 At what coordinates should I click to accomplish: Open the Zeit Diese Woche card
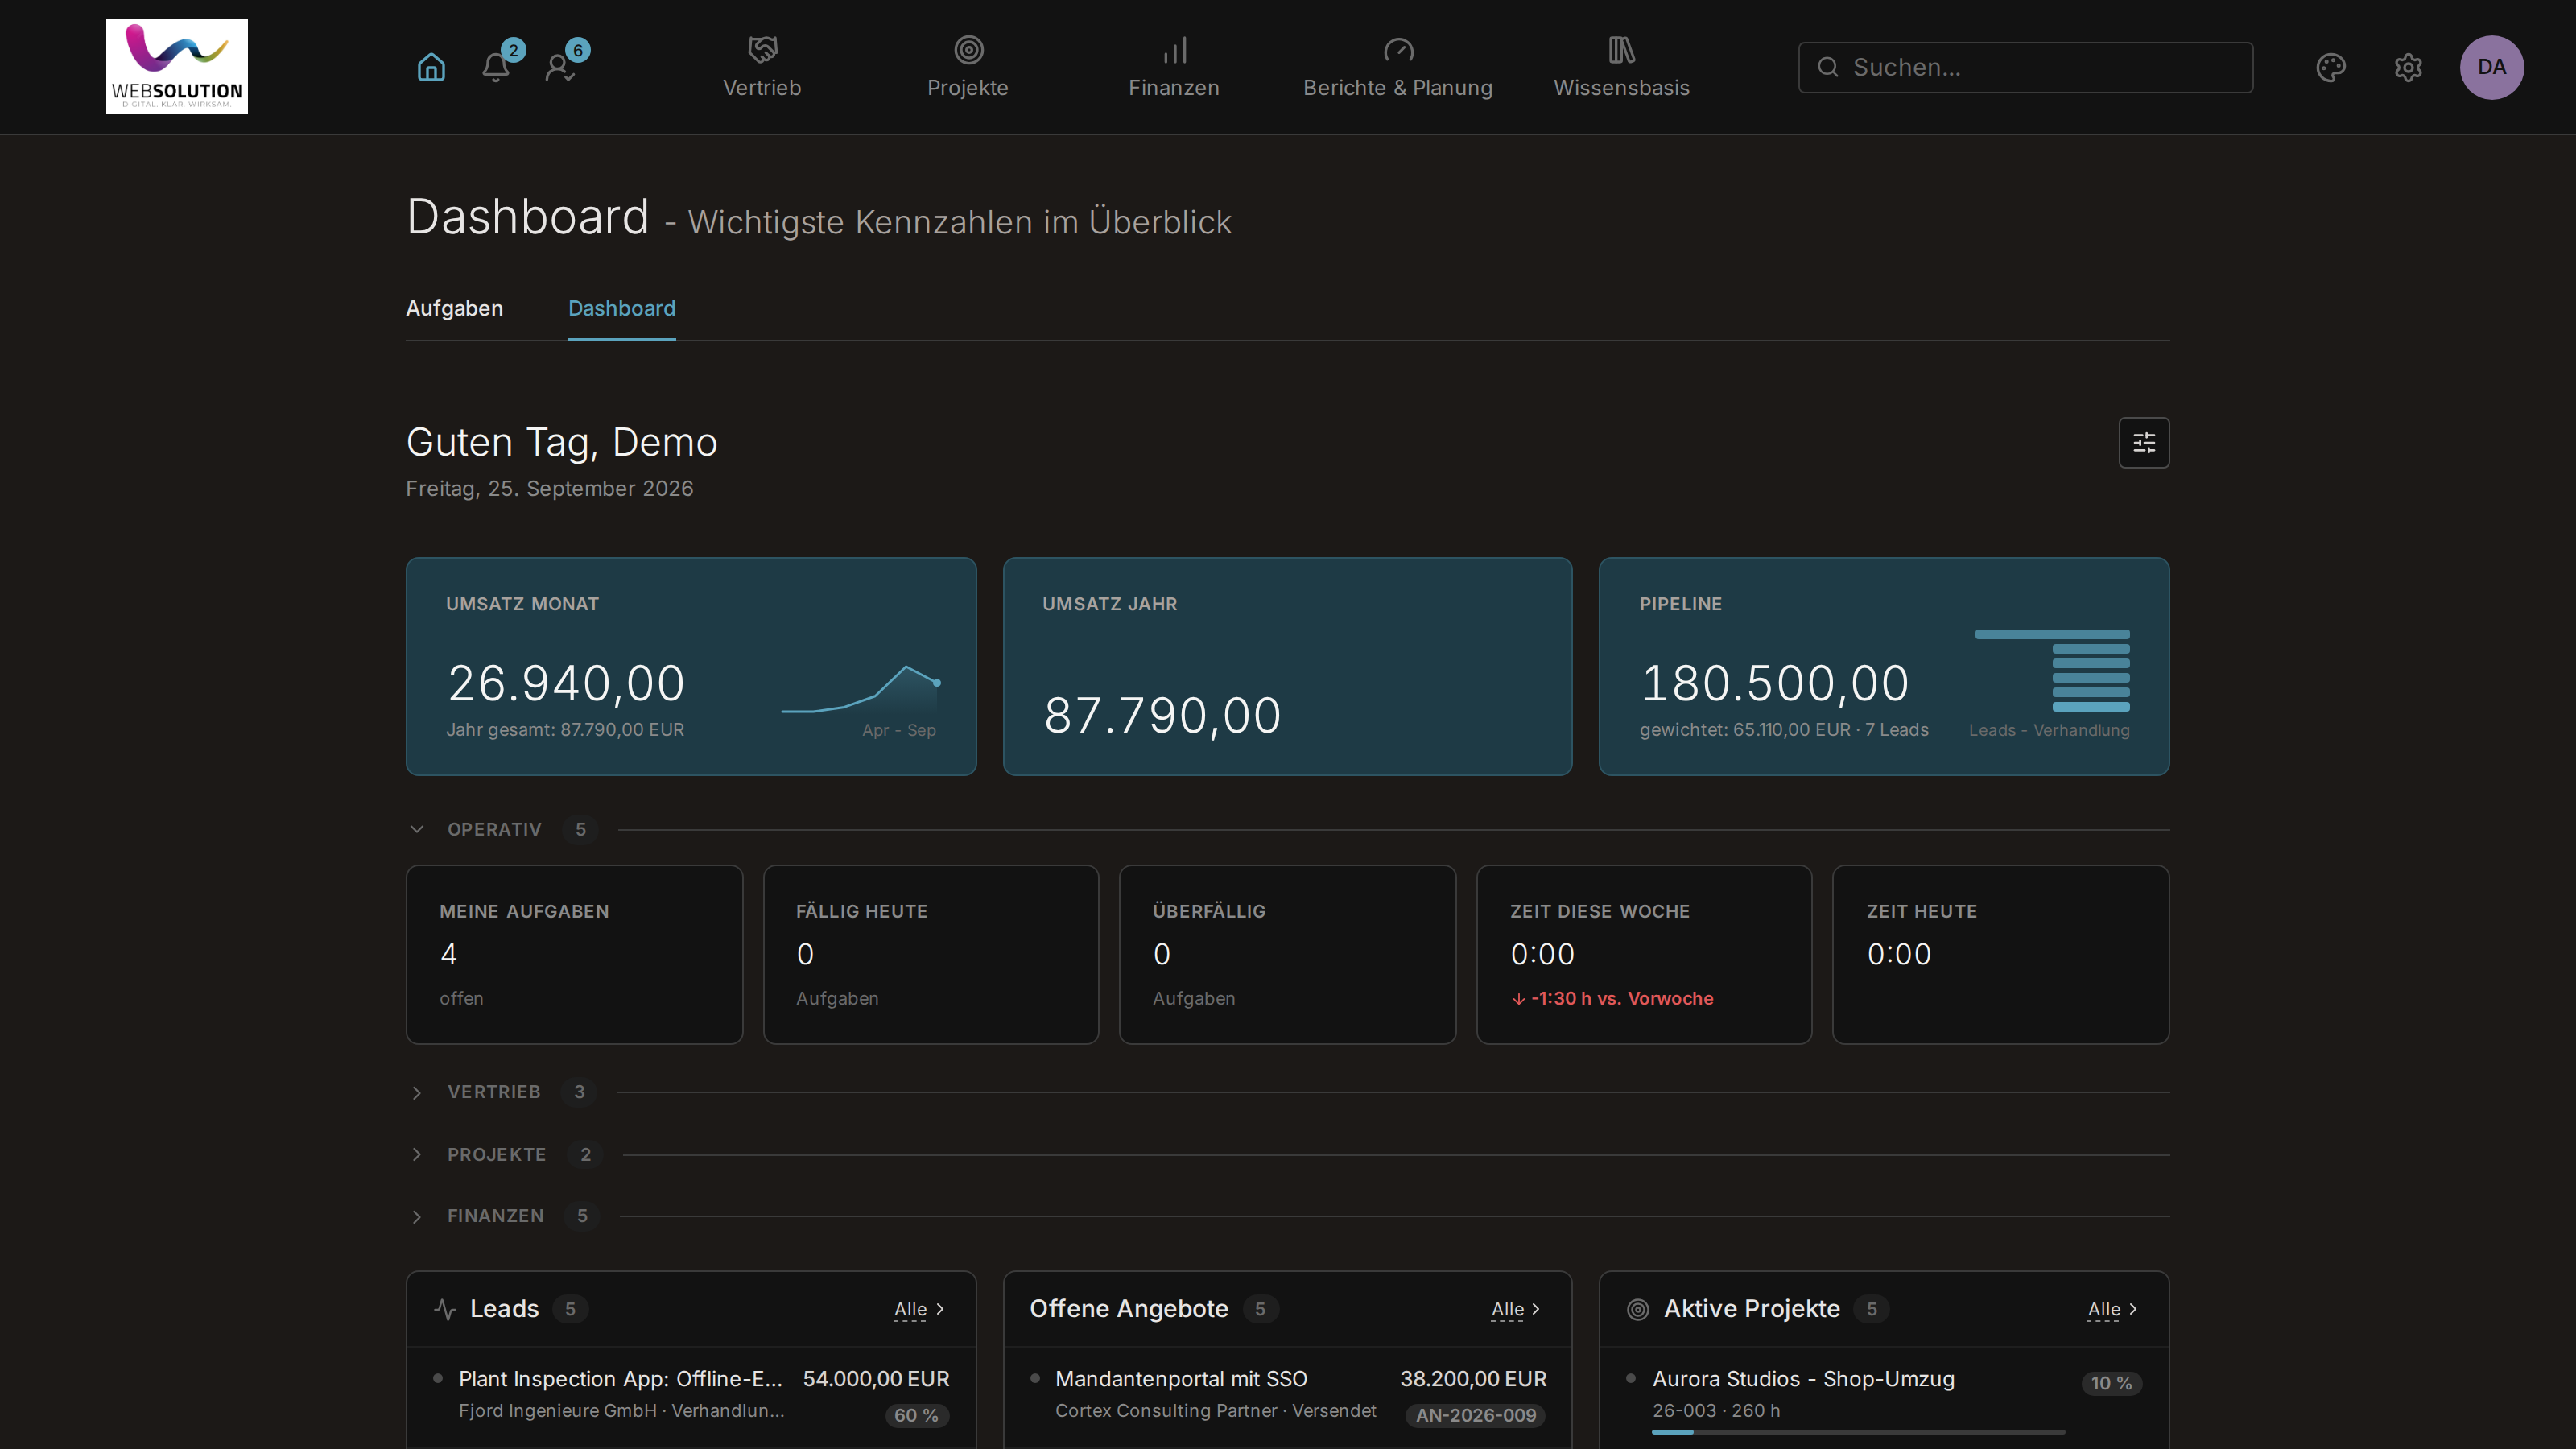click(1644, 954)
